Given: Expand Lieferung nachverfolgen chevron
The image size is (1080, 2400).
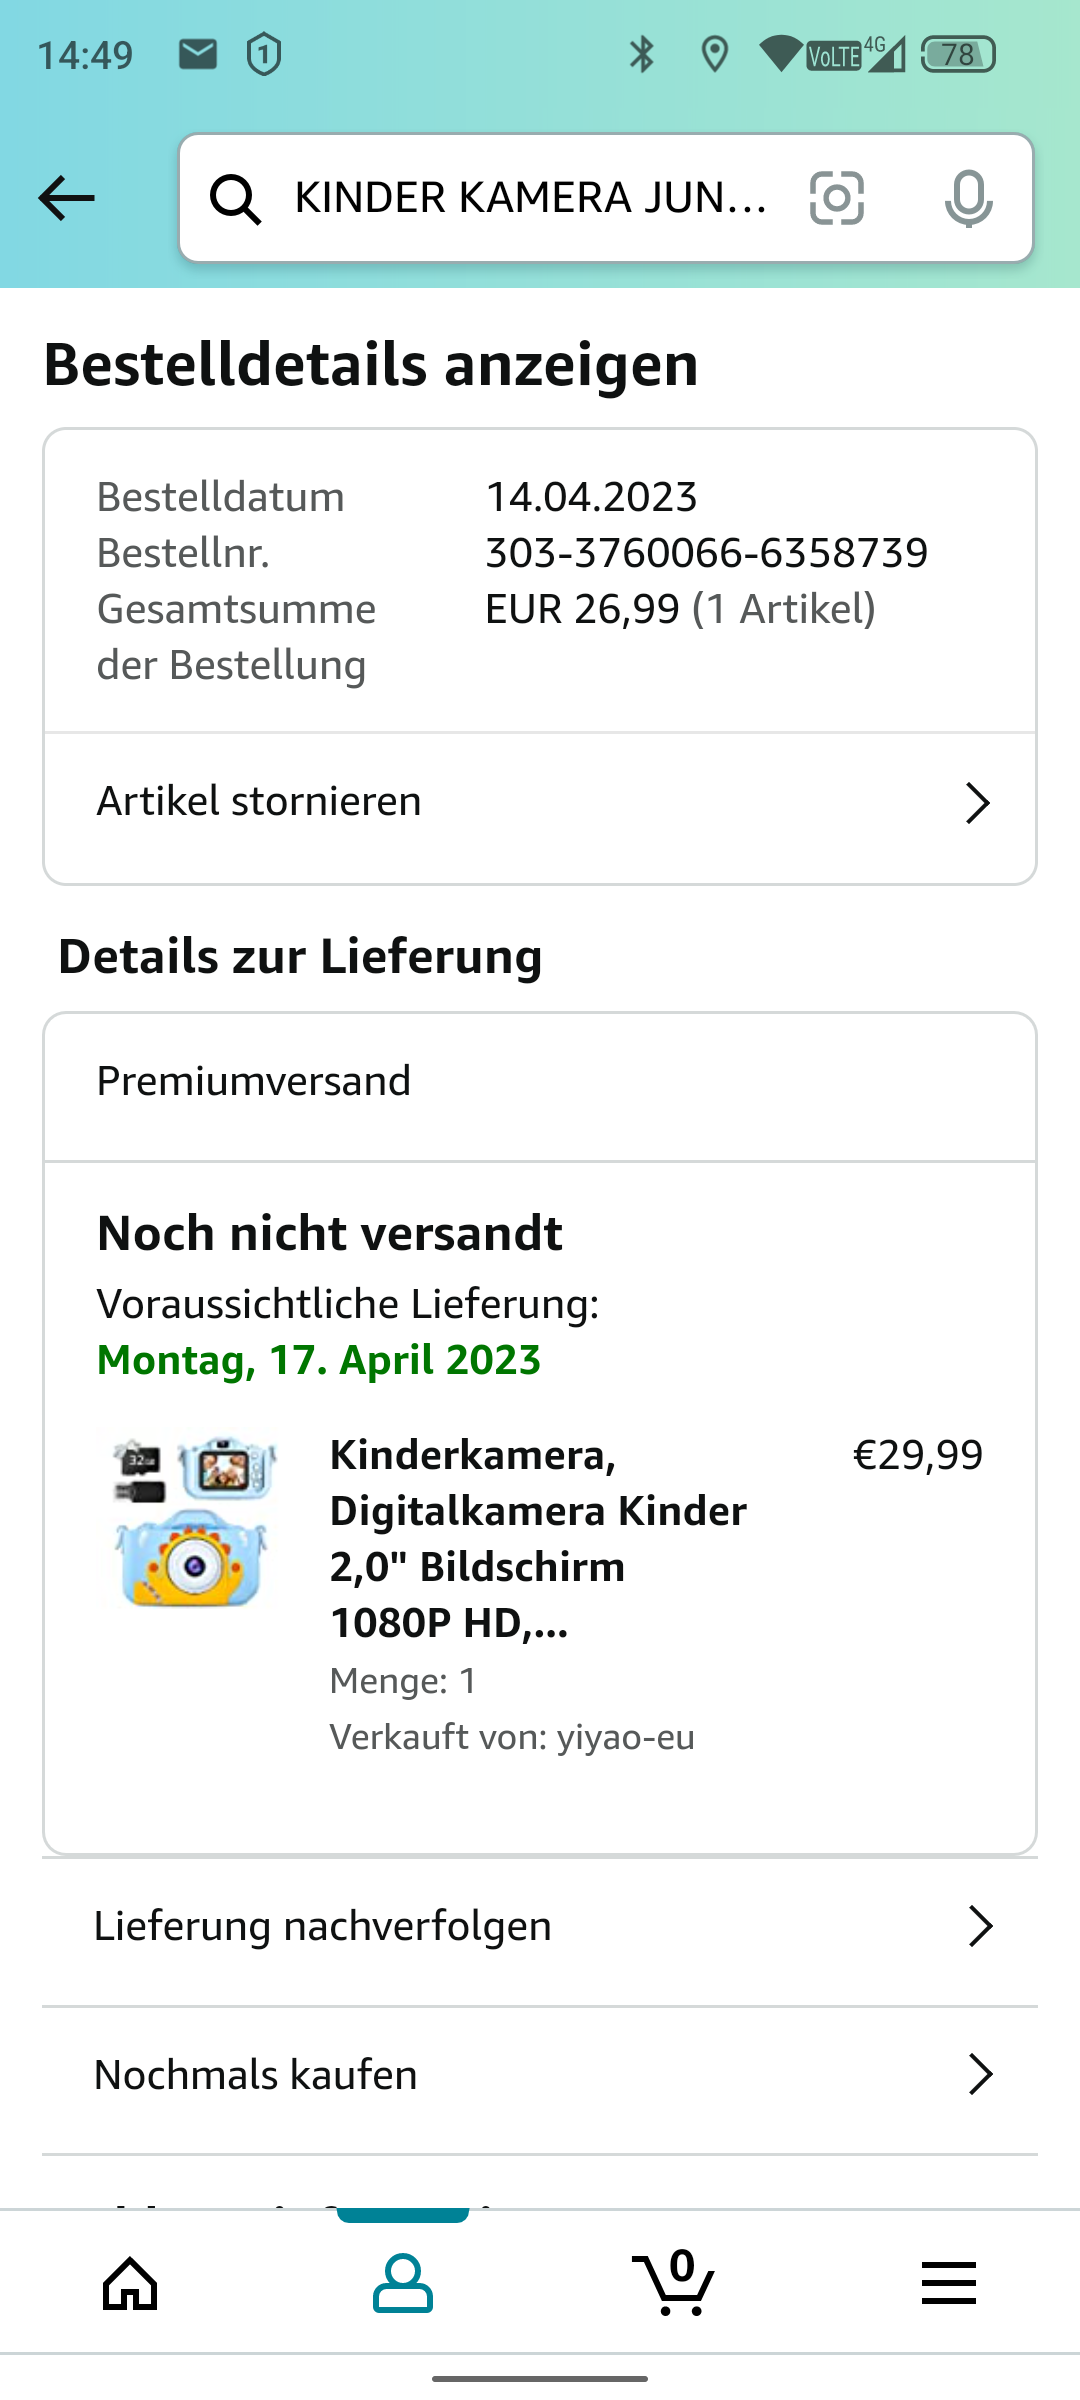Looking at the screenshot, I should pyautogui.click(x=980, y=1926).
